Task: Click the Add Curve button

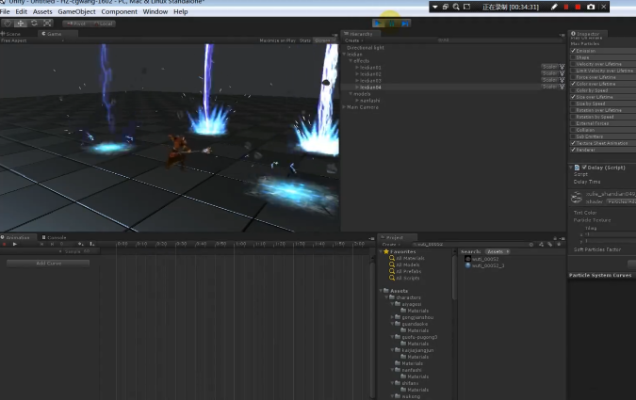Action: [x=48, y=263]
